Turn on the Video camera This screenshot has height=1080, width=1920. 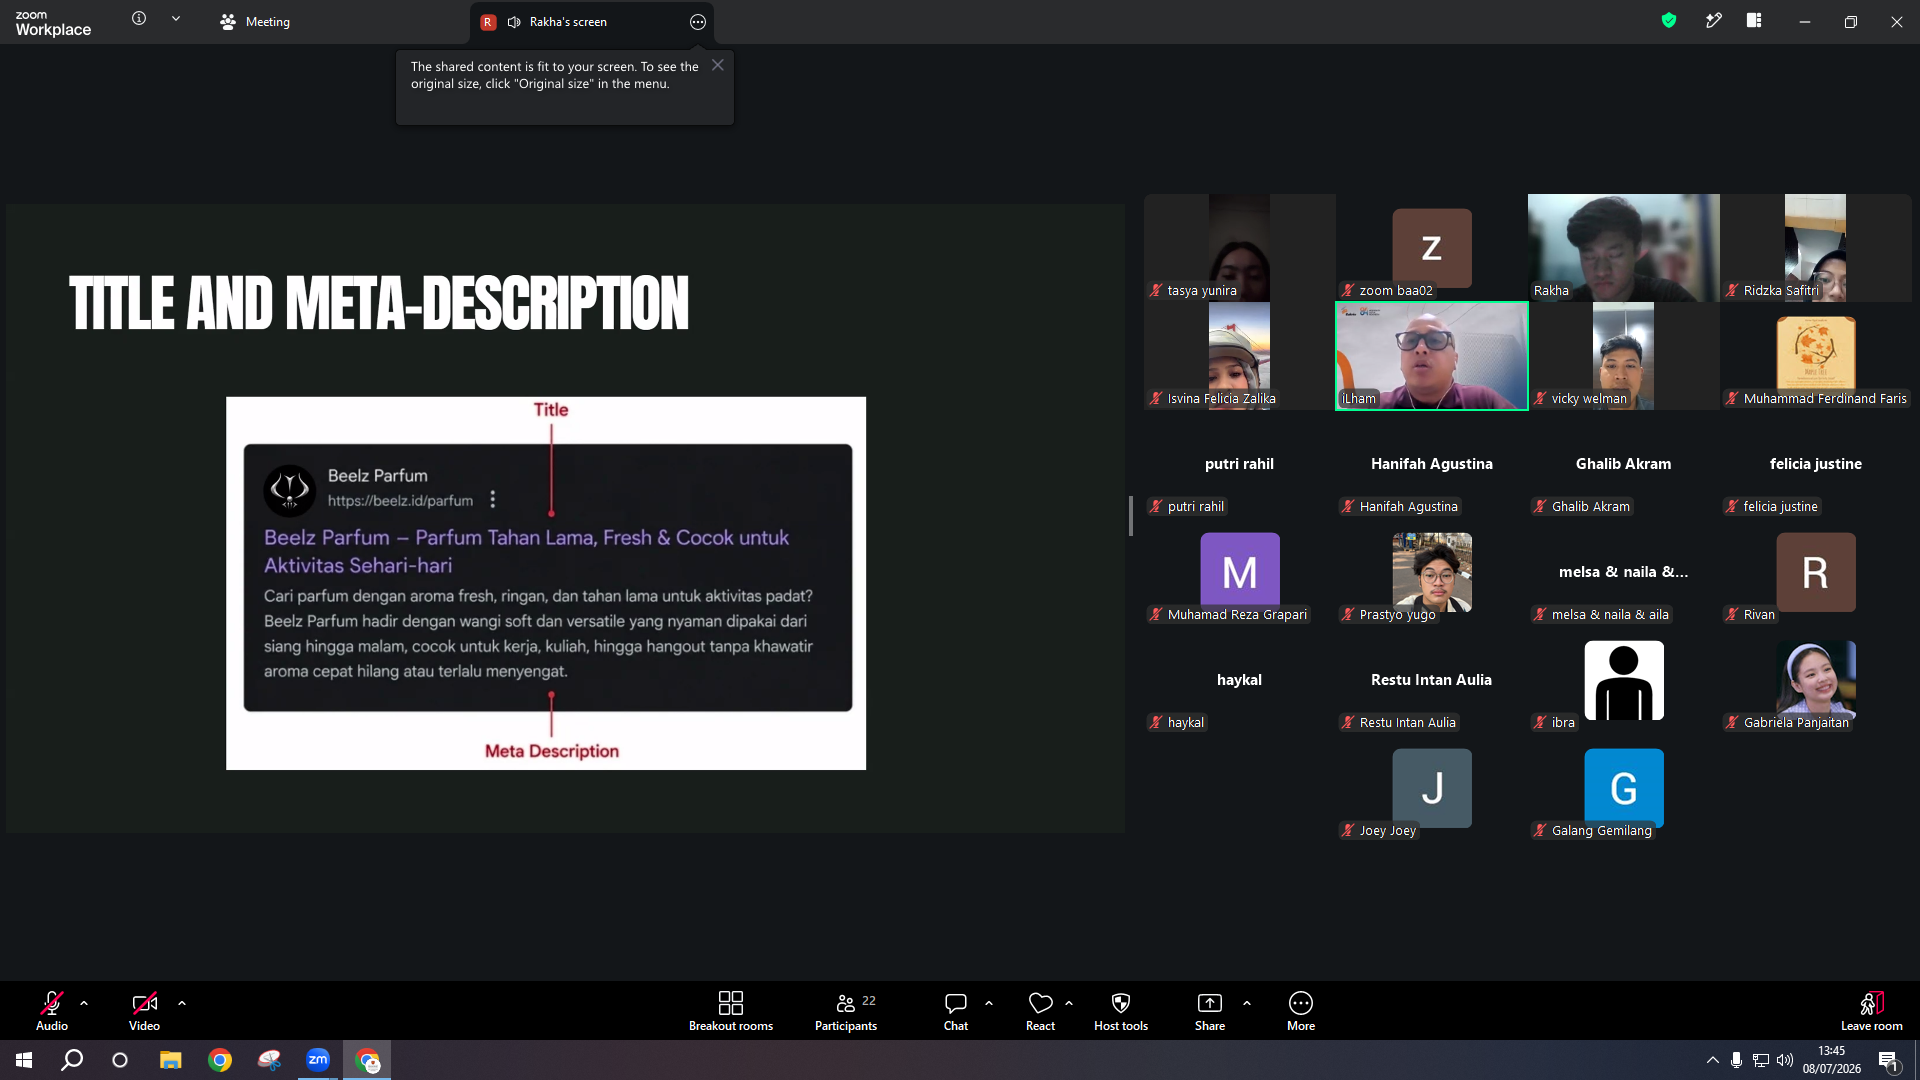pos(144,1010)
